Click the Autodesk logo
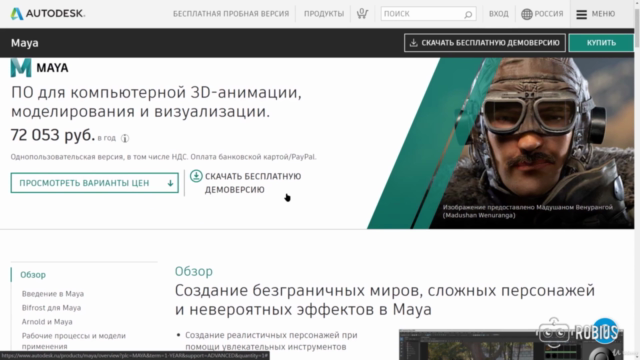This screenshot has width=640, height=360. (x=48, y=13)
